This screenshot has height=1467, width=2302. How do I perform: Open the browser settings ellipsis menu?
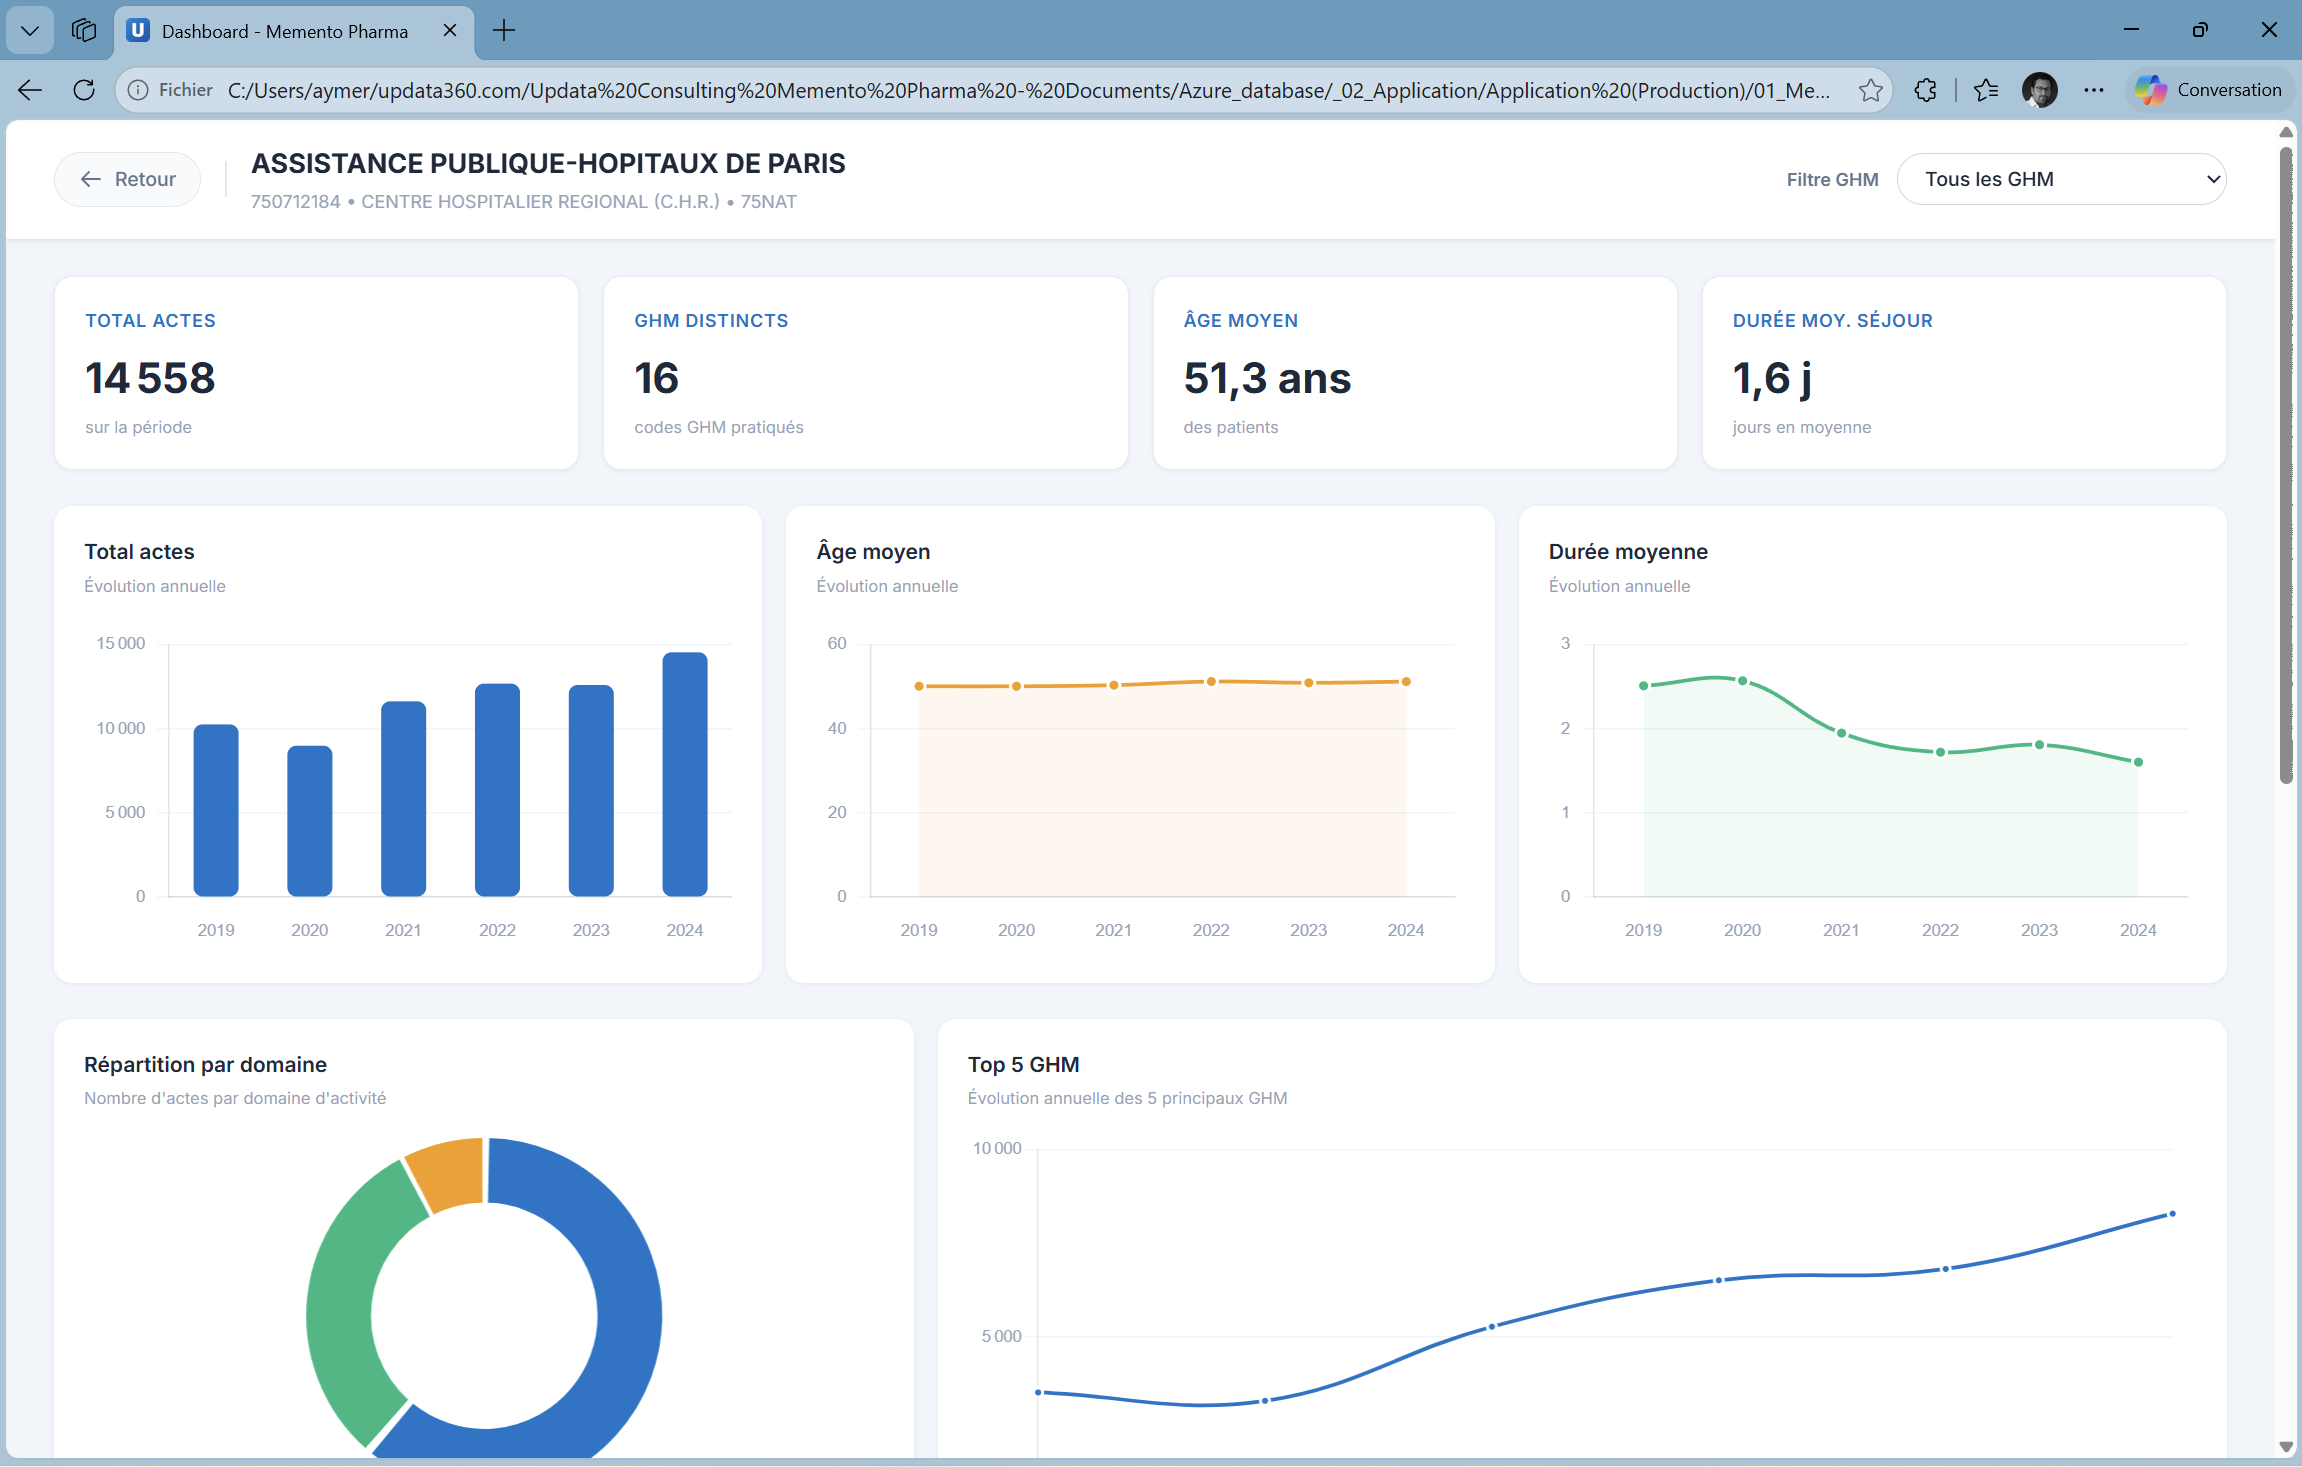click(x=2093, y=90)
